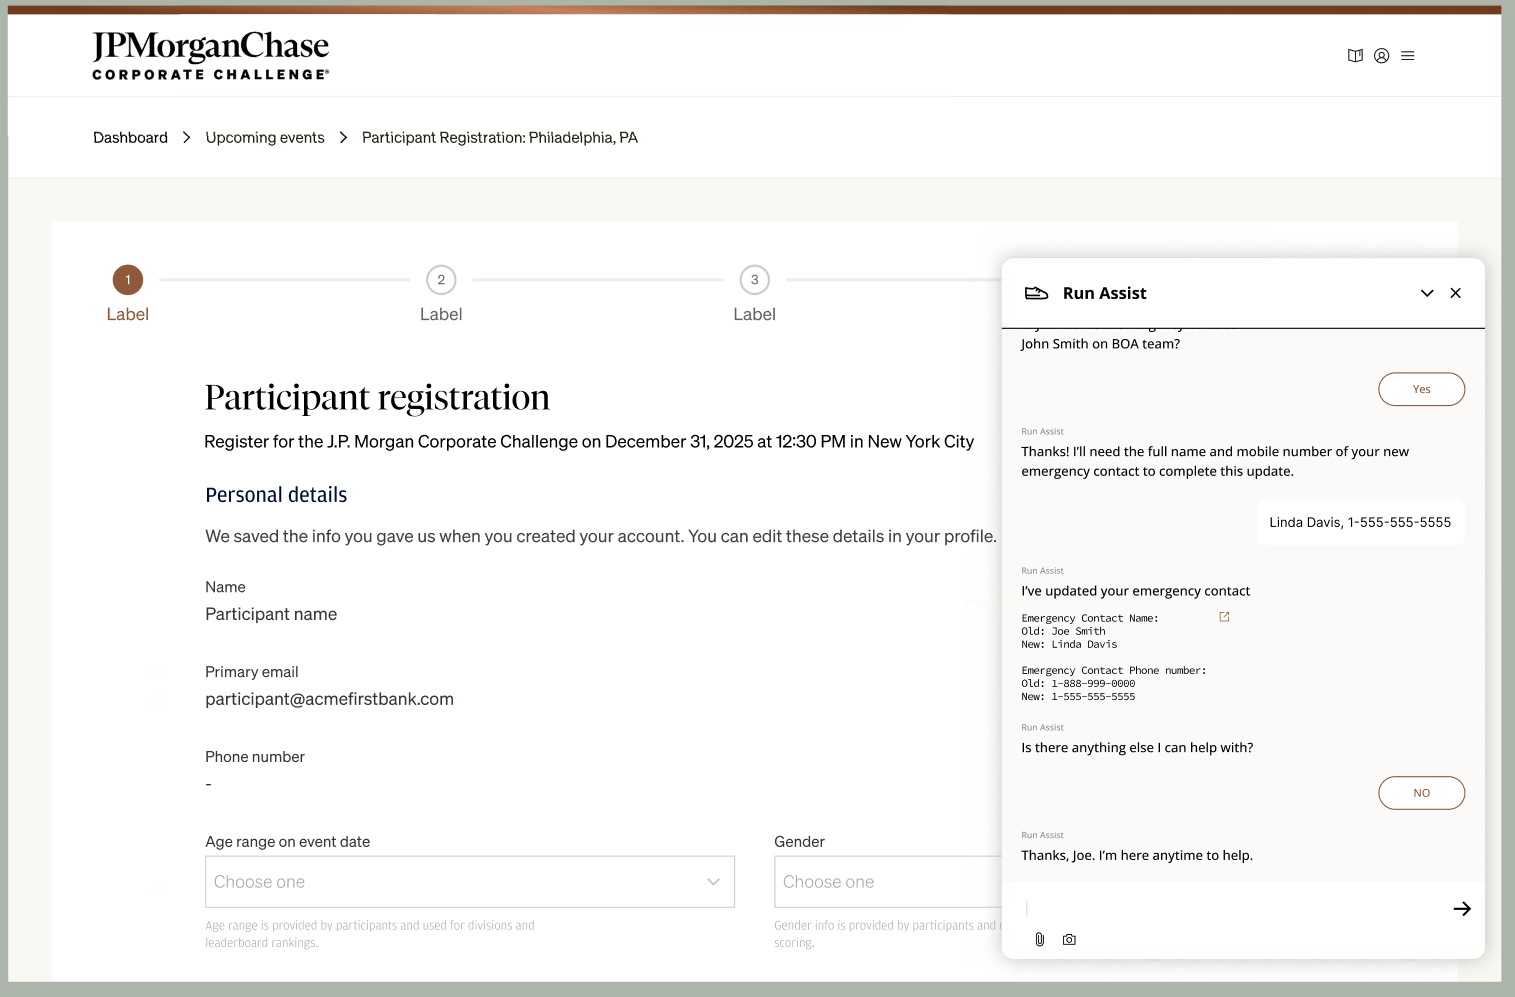1515x997 pixels.
Task: Click the 'Run Assist' panel title
Action: (x=1105, y=293)
